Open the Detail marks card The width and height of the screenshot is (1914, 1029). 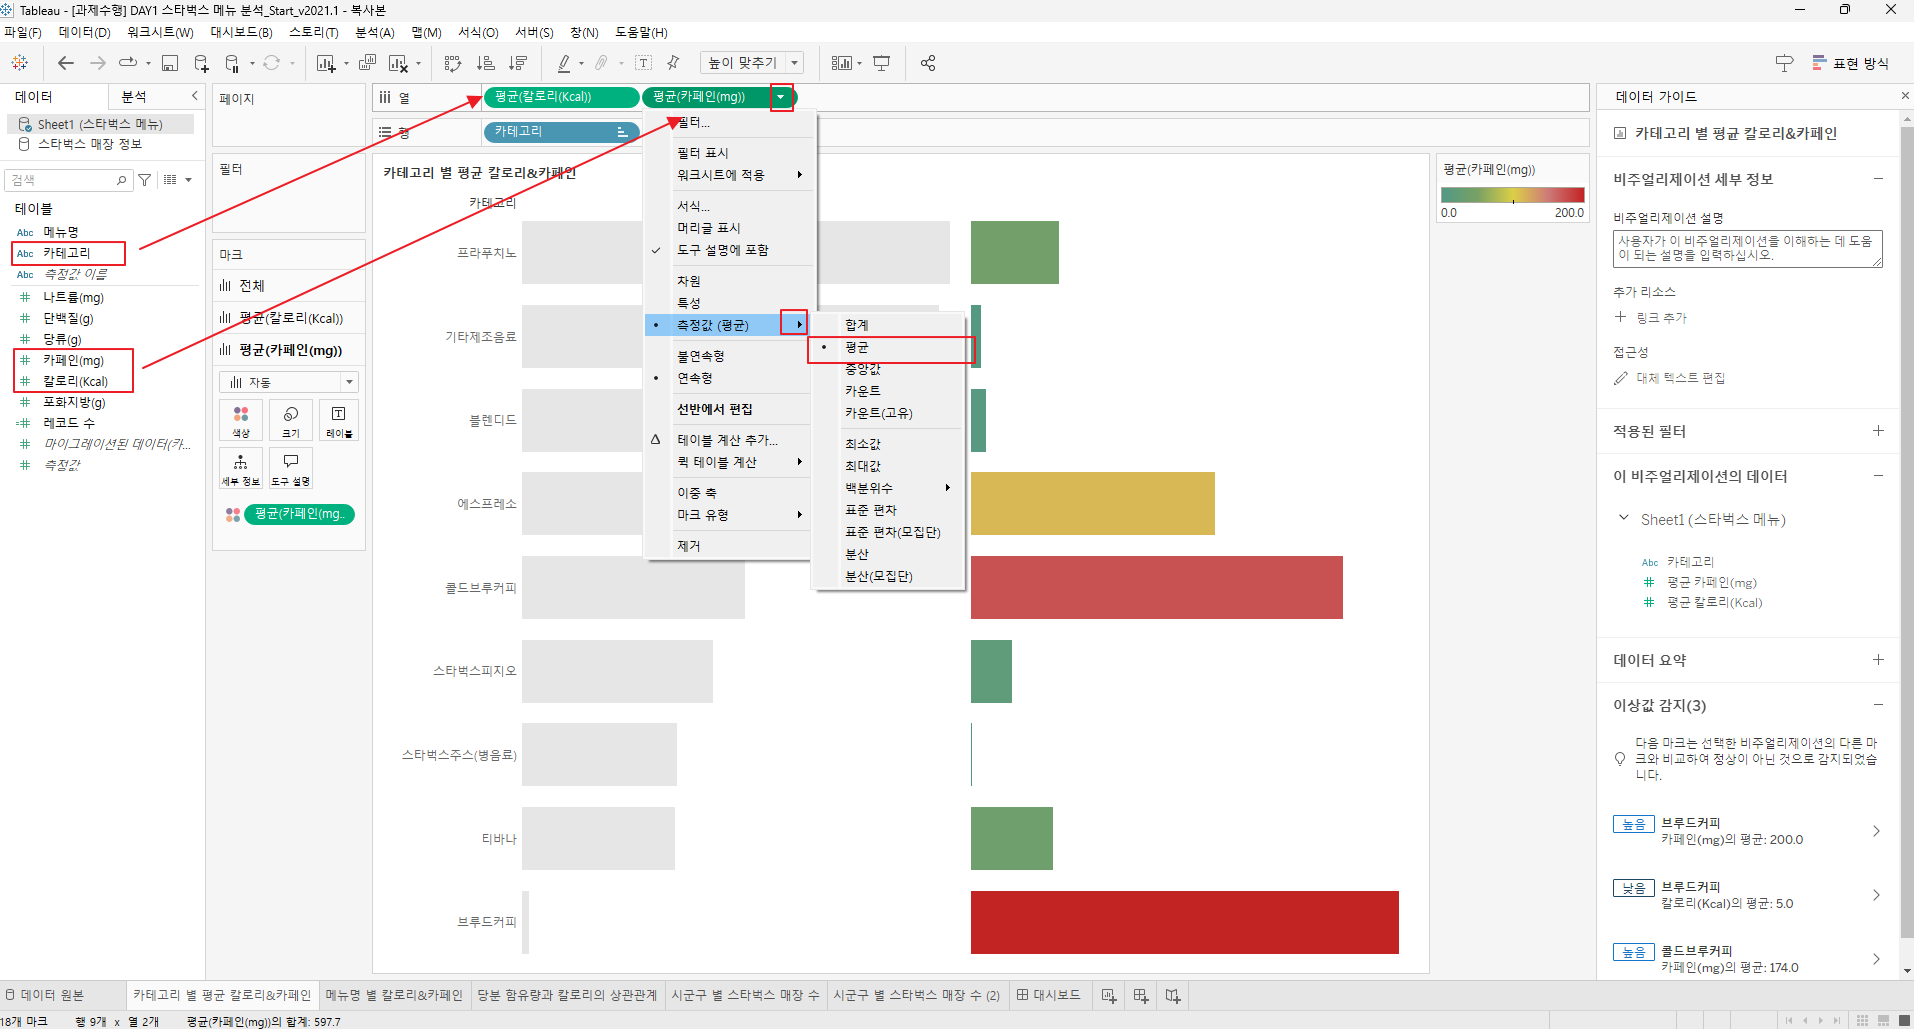point(241,468)
